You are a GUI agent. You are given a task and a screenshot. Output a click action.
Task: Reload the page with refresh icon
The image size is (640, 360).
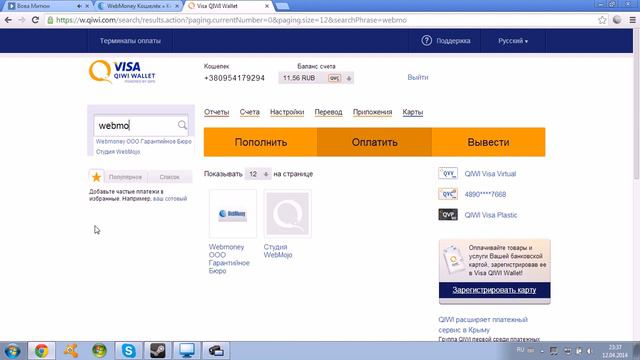click(x=35, y=20)
